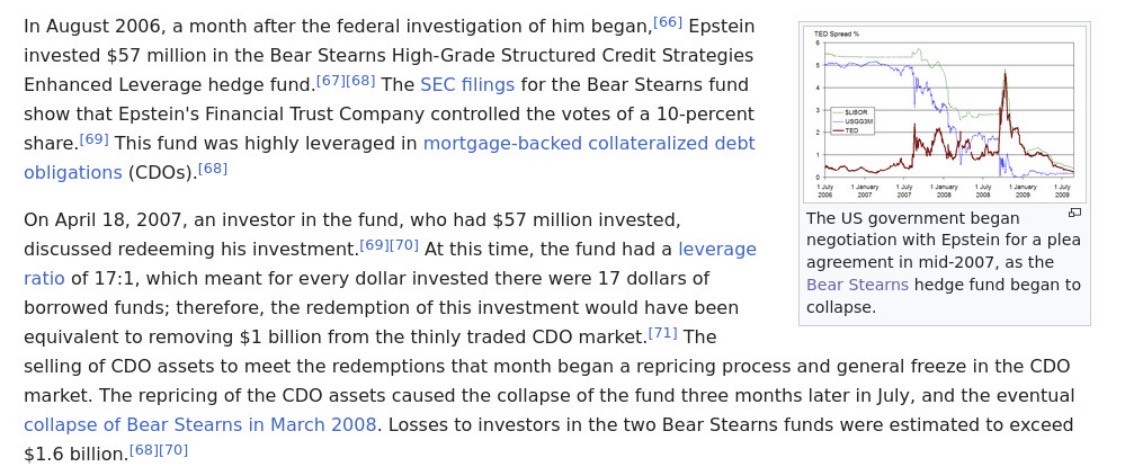
Task: Open the TED Spread chart thumbnail
Action: [x=944, y=112]
